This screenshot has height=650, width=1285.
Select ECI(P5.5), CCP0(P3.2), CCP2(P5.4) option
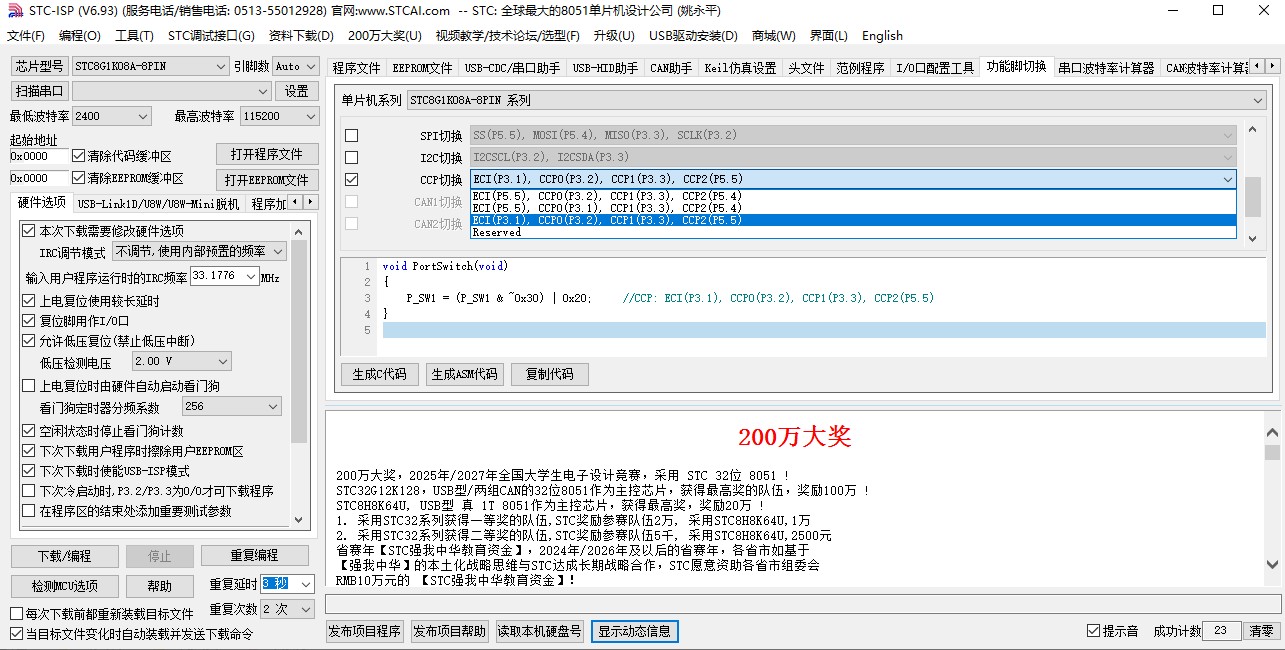pos(853,196)
